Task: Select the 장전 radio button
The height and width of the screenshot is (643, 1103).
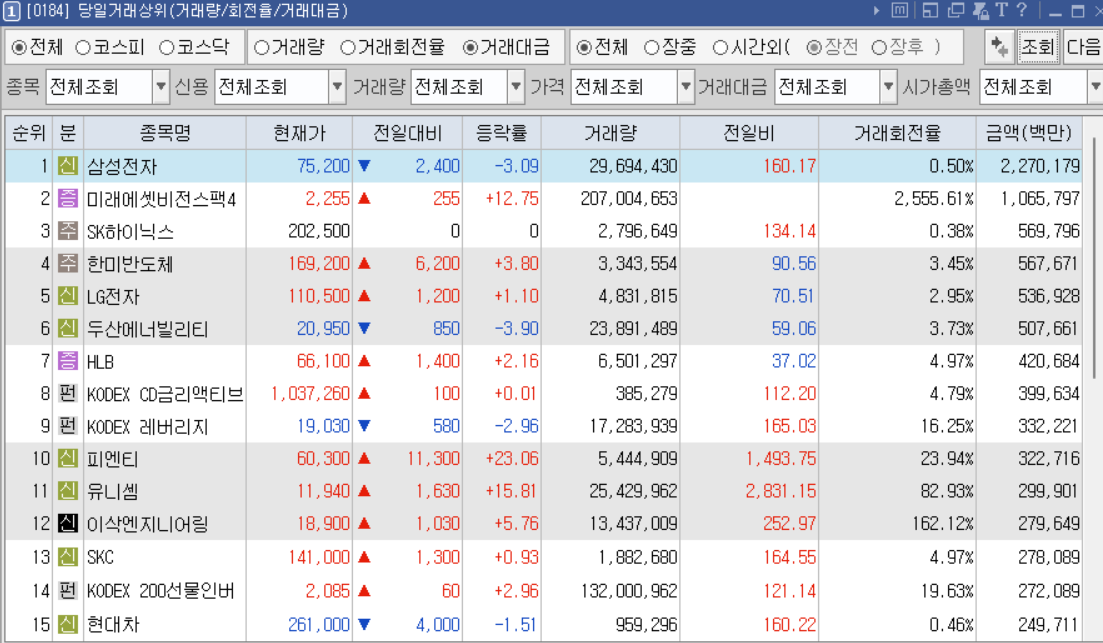Action: (814, 47)
